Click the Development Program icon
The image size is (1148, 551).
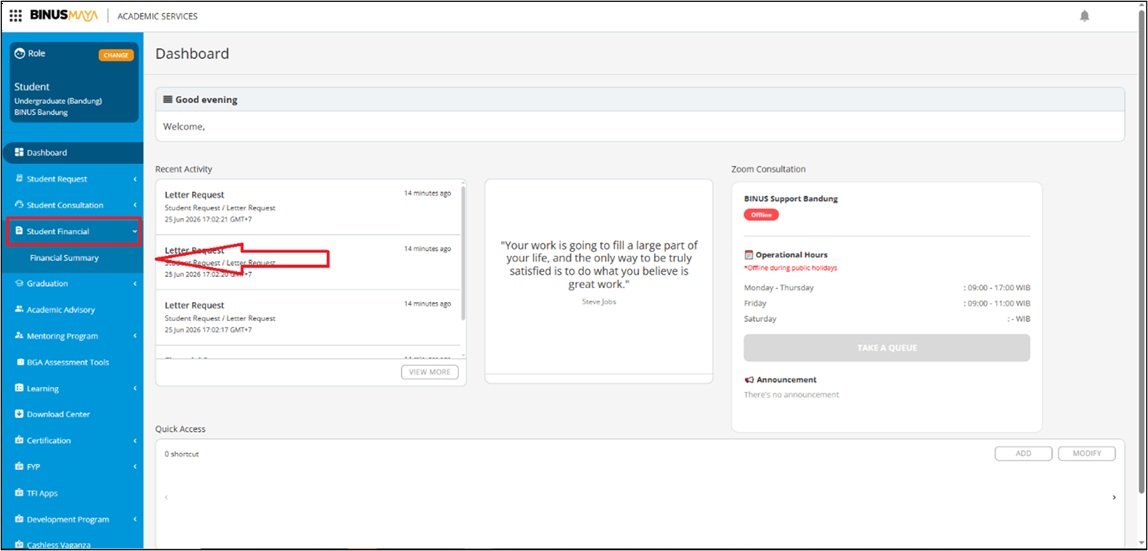tap(20, 520)
